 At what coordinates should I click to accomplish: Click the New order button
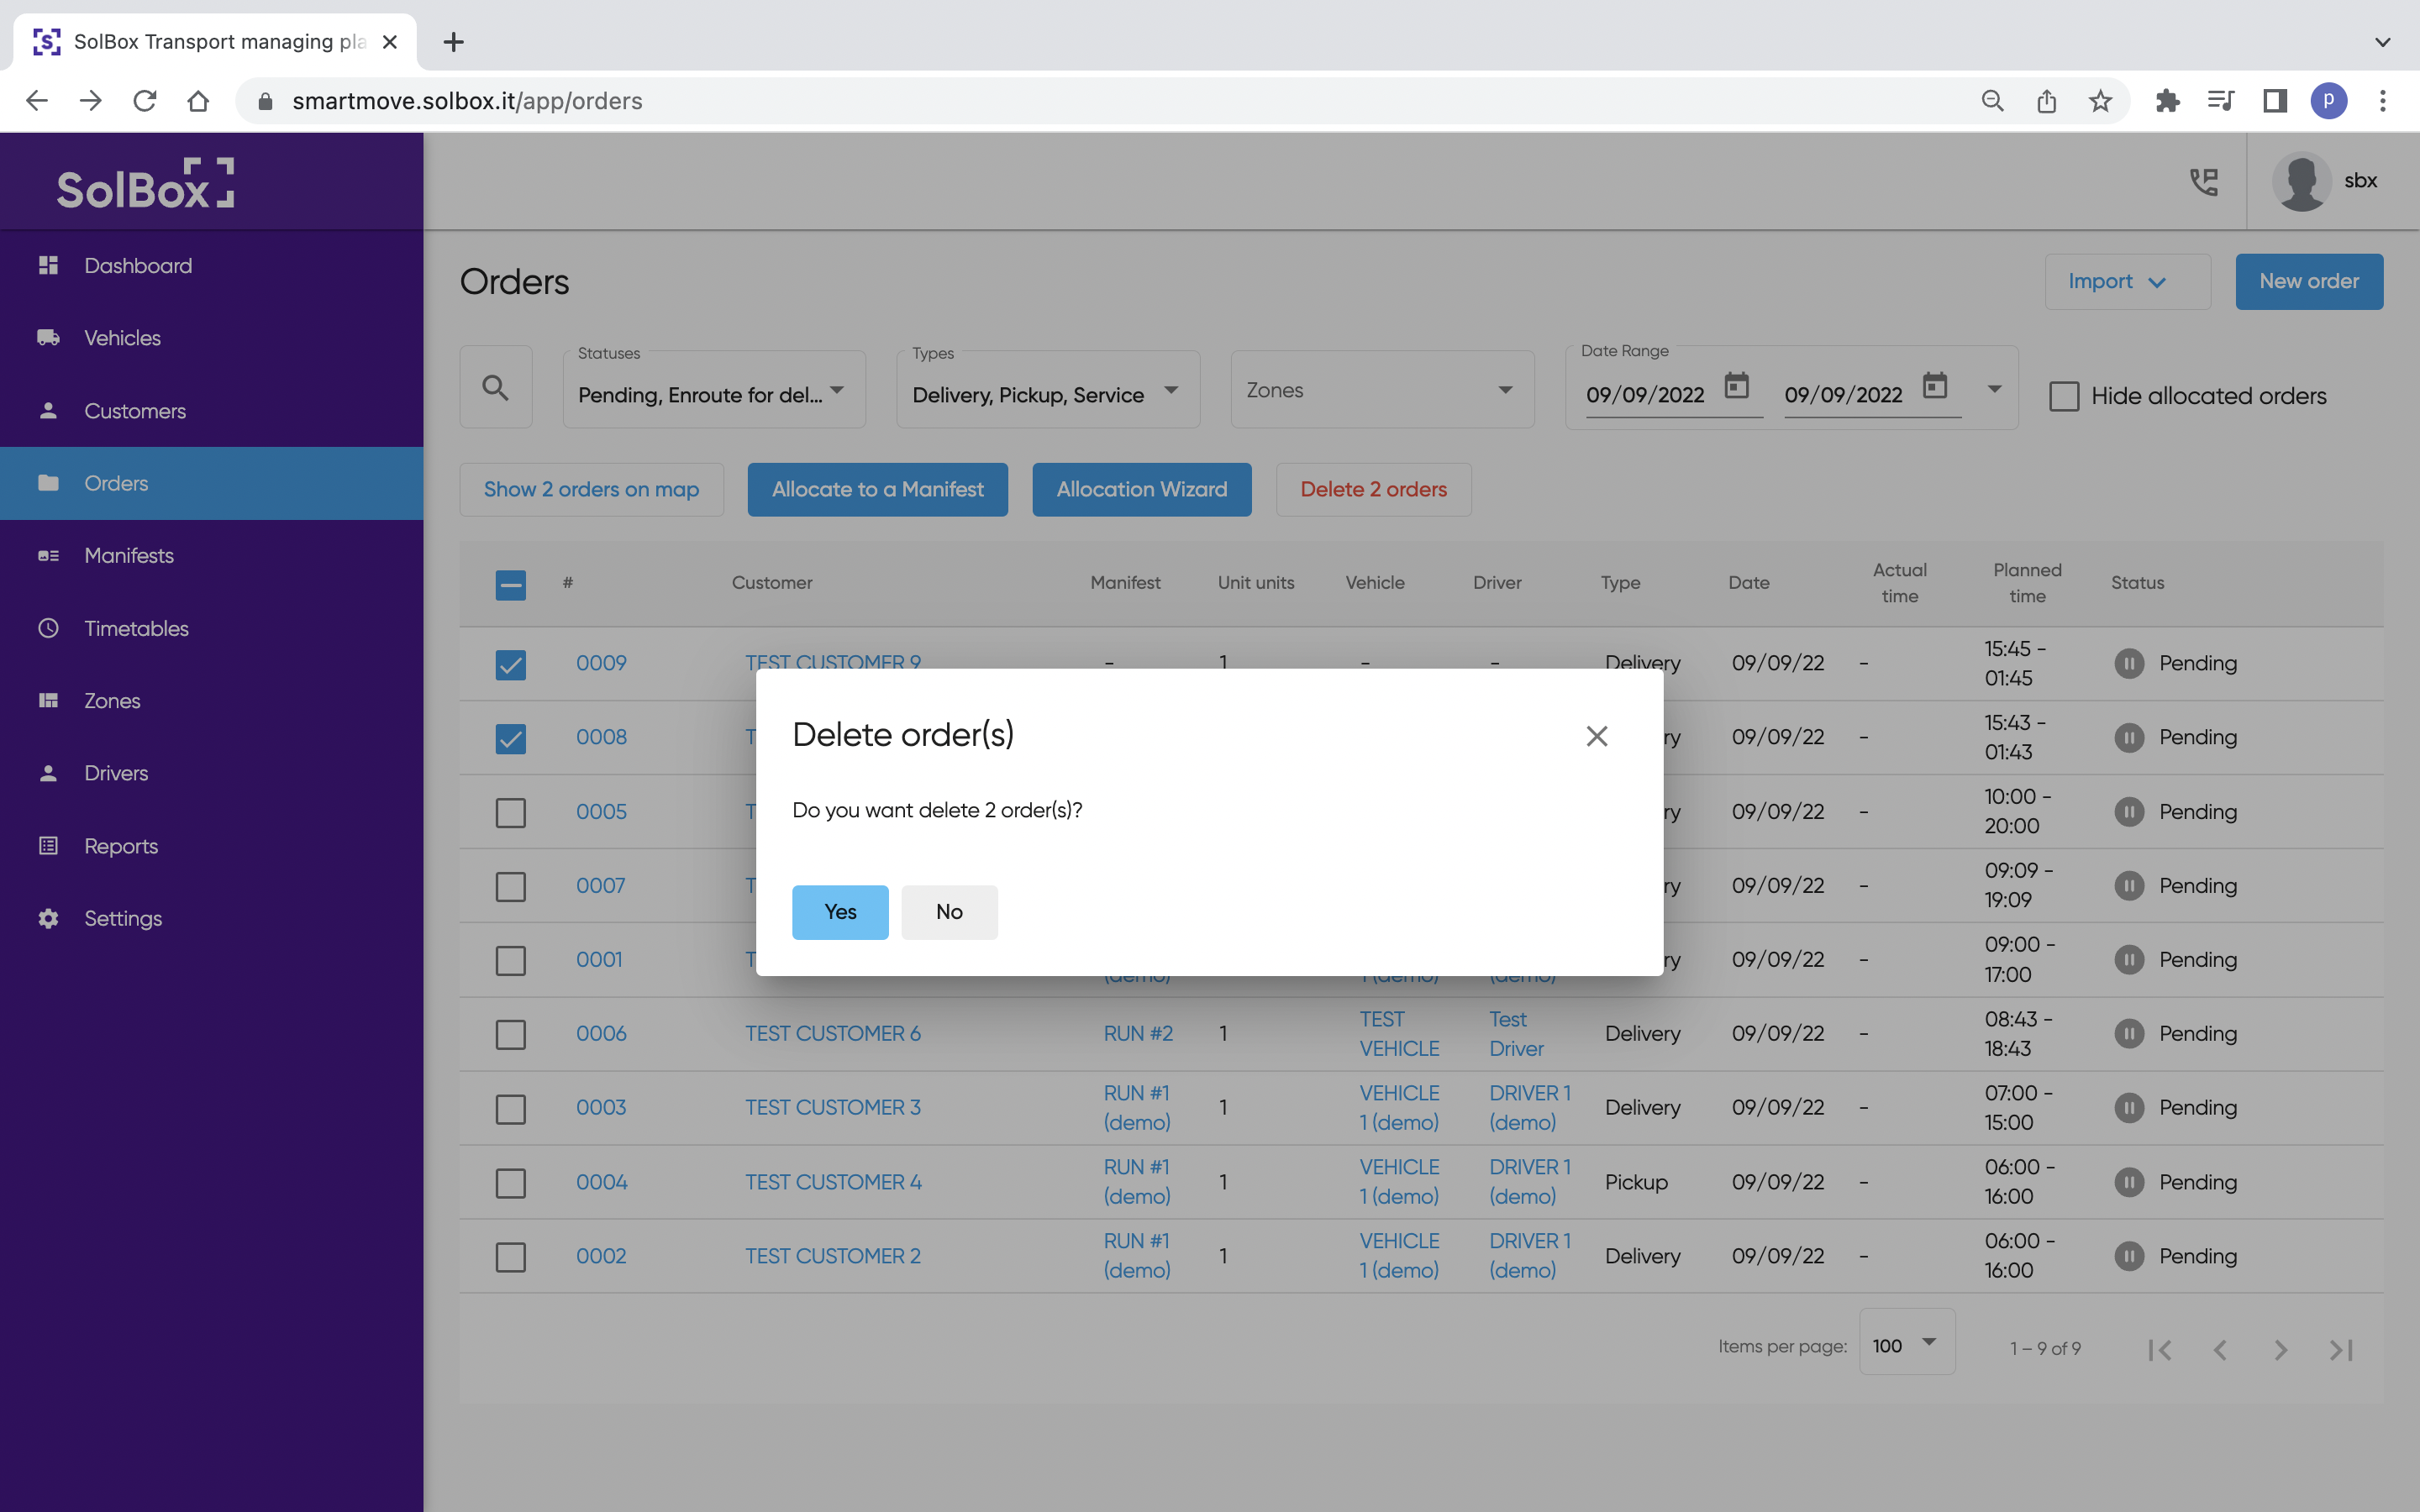point(2309,282)
